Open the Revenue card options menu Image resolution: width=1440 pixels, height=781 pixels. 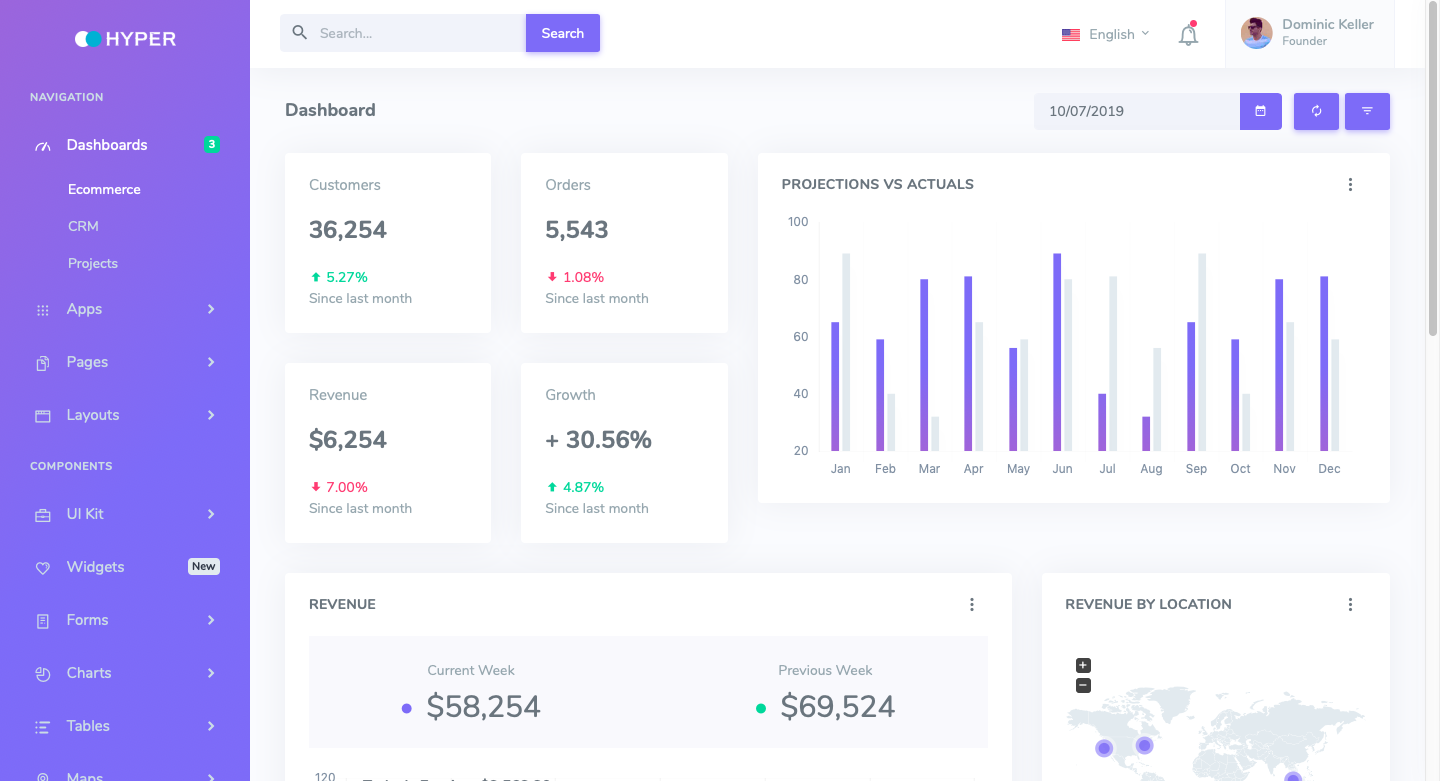coord(971,604)
